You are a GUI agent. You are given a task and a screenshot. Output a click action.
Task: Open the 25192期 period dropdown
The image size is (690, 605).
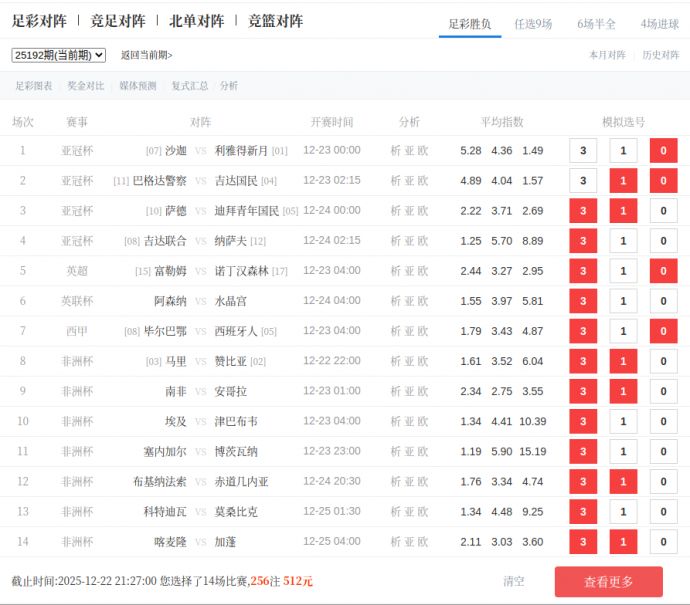coord(59,55)
